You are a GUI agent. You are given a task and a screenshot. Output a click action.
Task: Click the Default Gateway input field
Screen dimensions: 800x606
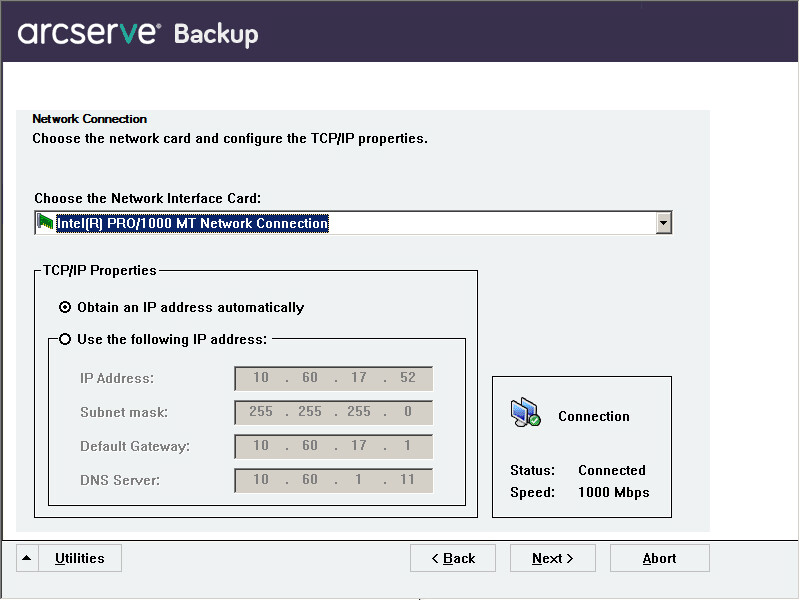click(333, 446)
